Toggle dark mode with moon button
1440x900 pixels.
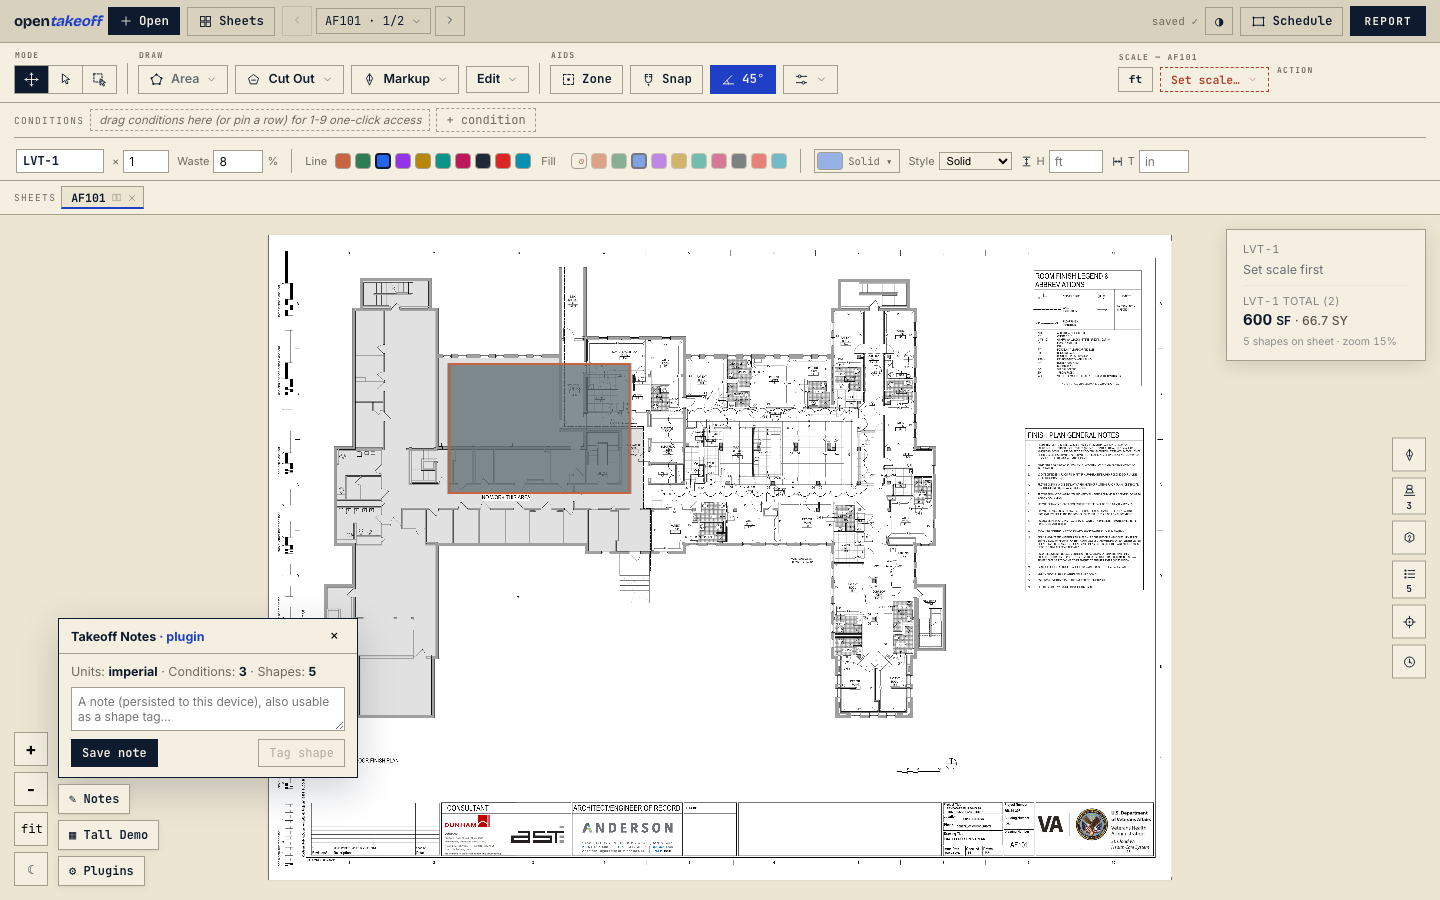(x=31, y=870)
